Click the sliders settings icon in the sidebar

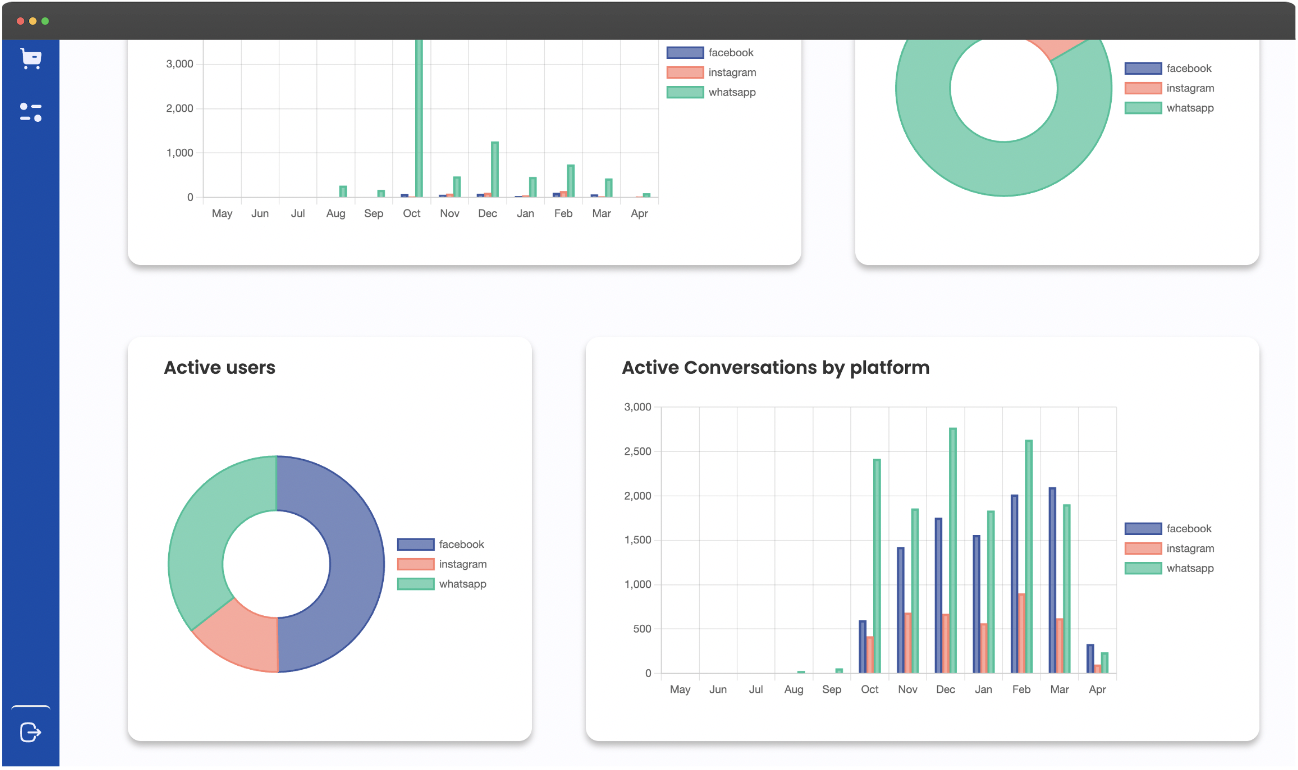click(x=31, y=112)
